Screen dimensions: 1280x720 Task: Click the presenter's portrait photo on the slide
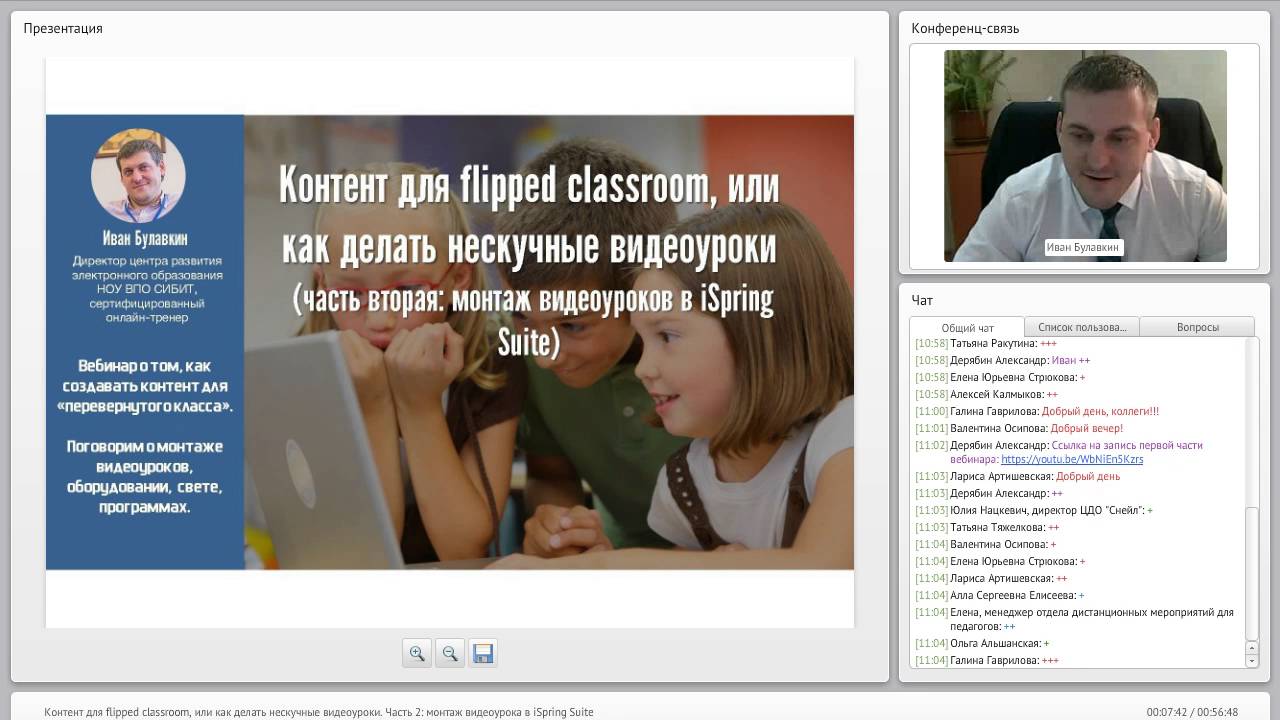[138, 175]
